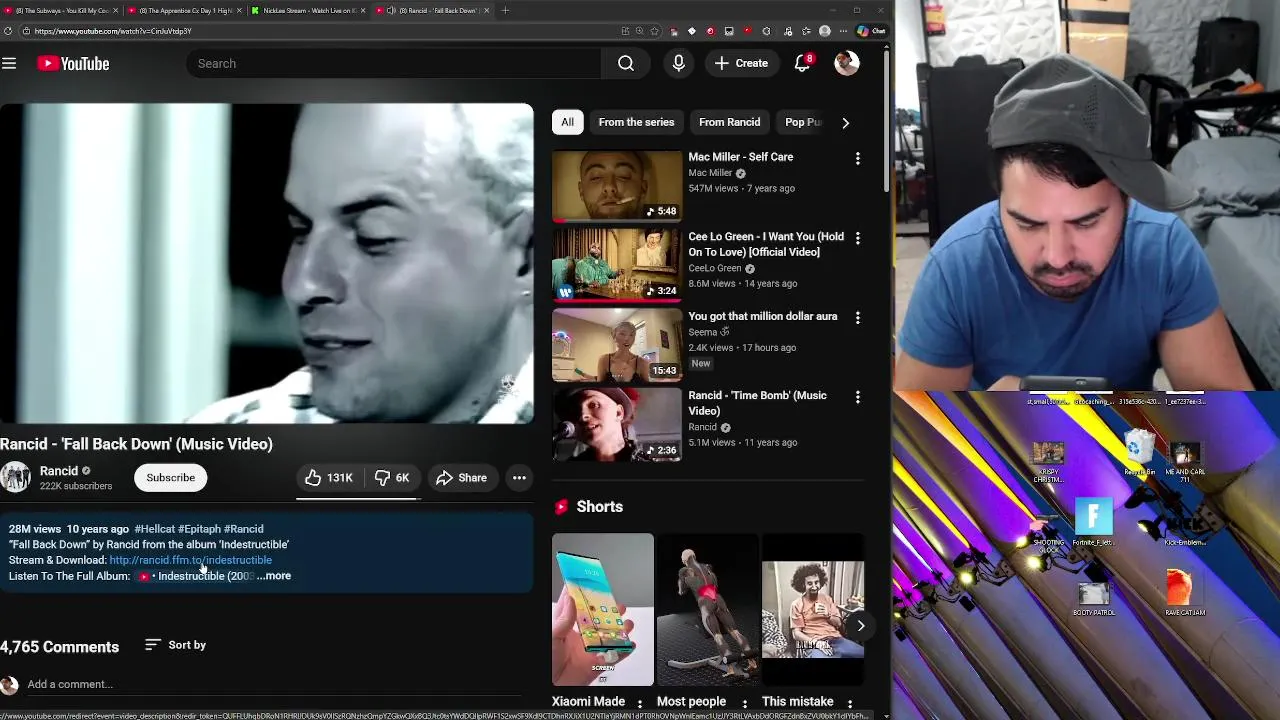Select the From the series chip

coord(636,122)
